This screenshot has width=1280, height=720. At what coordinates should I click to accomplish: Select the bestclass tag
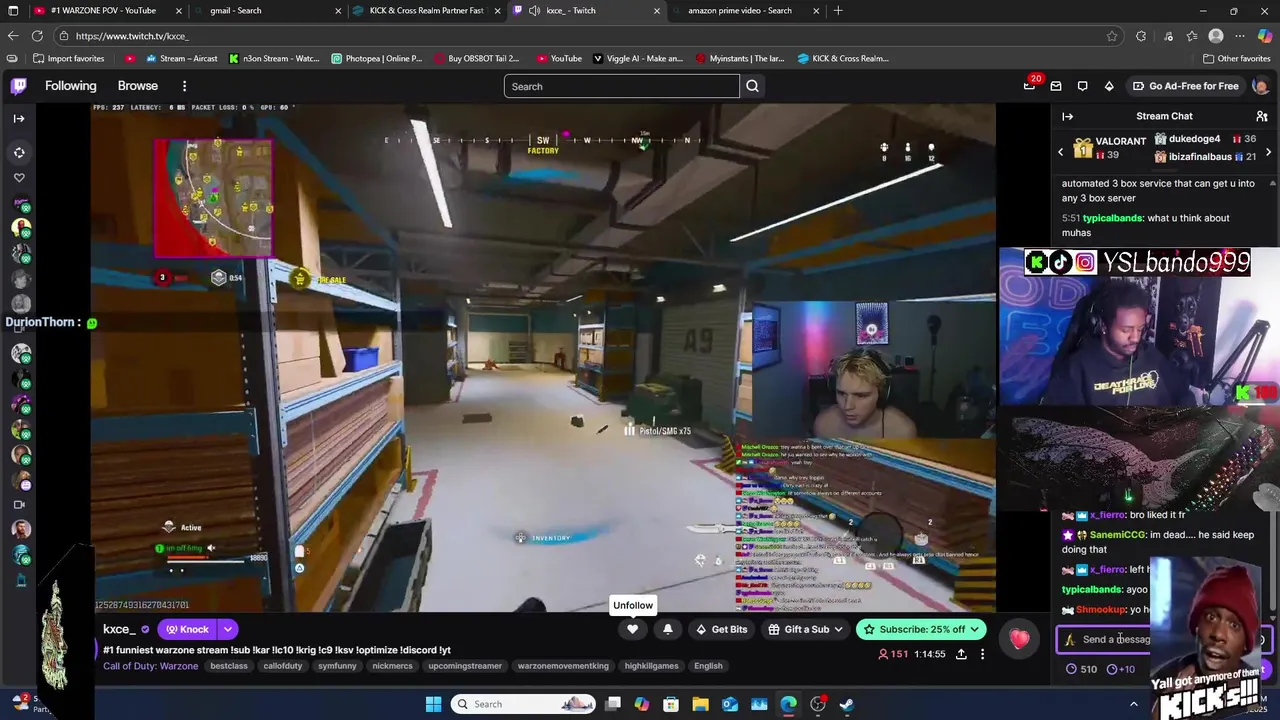click(x=229, y=666)
